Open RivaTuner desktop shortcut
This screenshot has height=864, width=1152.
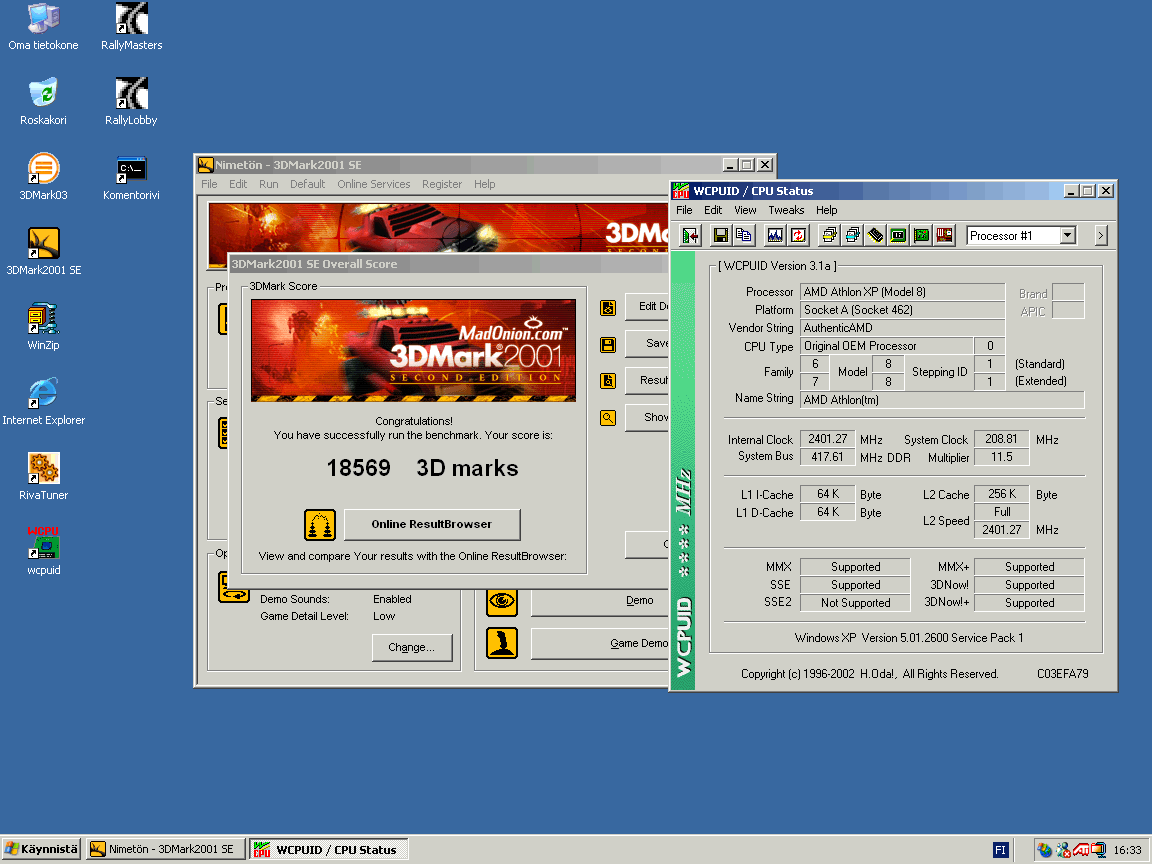43,468
